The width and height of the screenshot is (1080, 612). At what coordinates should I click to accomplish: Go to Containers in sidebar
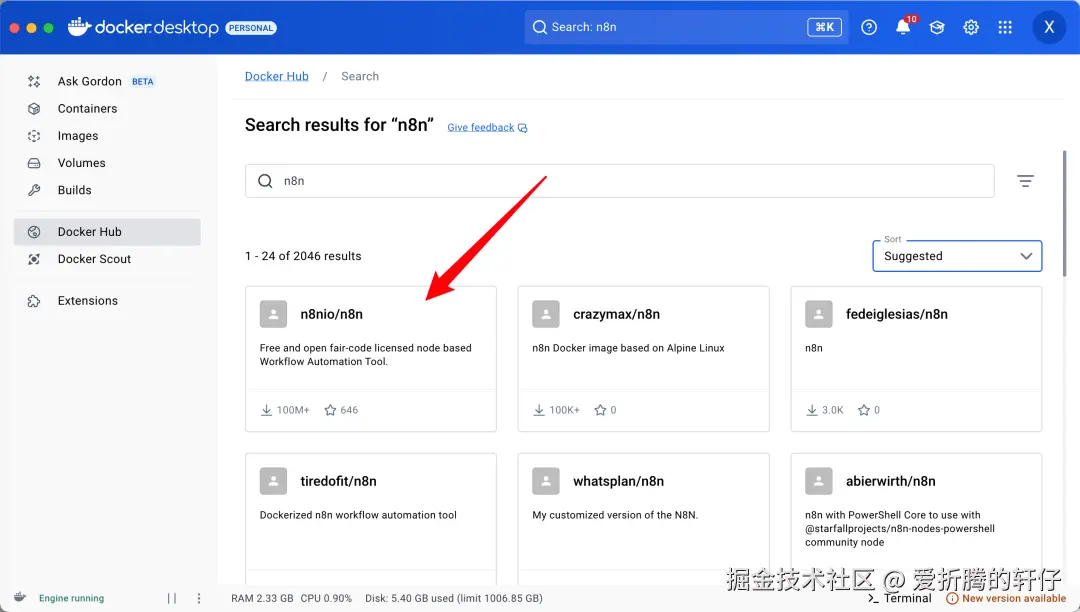tap(107, 109)
